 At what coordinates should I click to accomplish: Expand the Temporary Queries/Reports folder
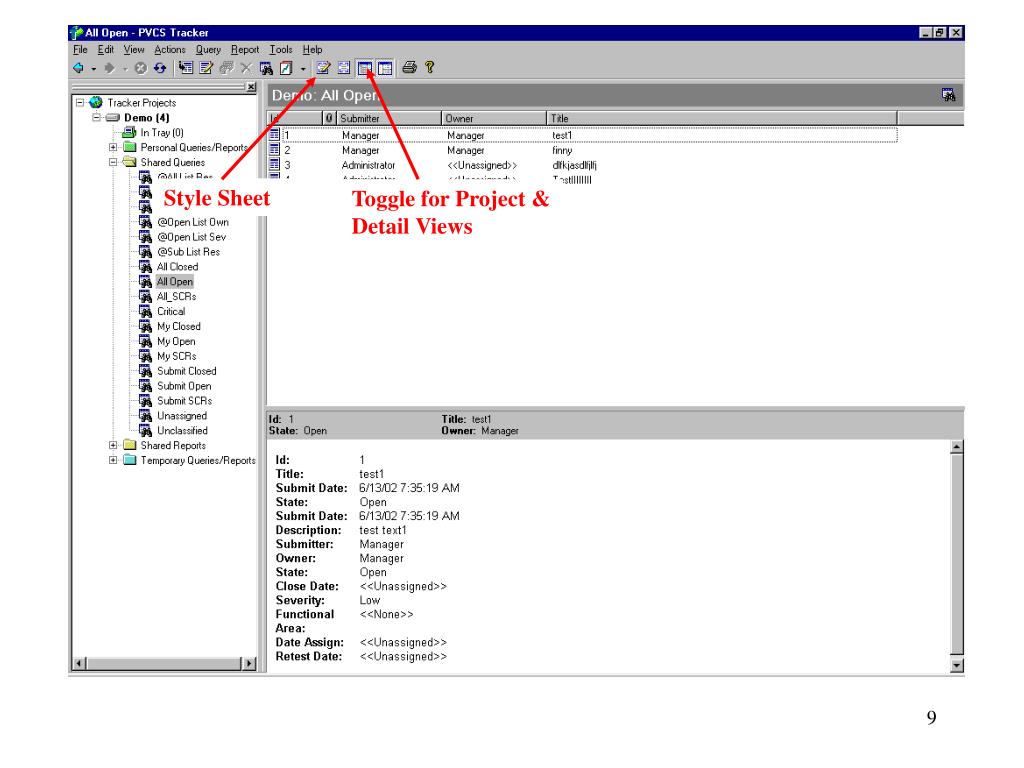coord(112,460)
